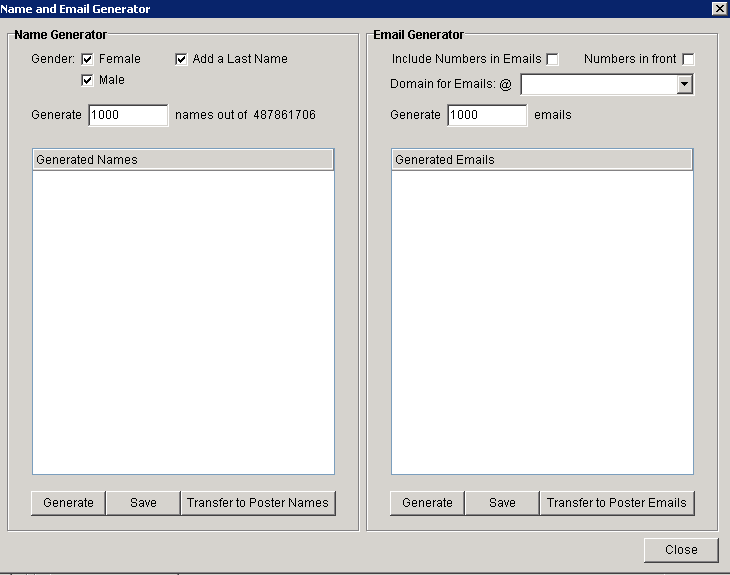Click Save button in Email Generator
The width and height of the screenshot is (730, 575).
(502, 503)
